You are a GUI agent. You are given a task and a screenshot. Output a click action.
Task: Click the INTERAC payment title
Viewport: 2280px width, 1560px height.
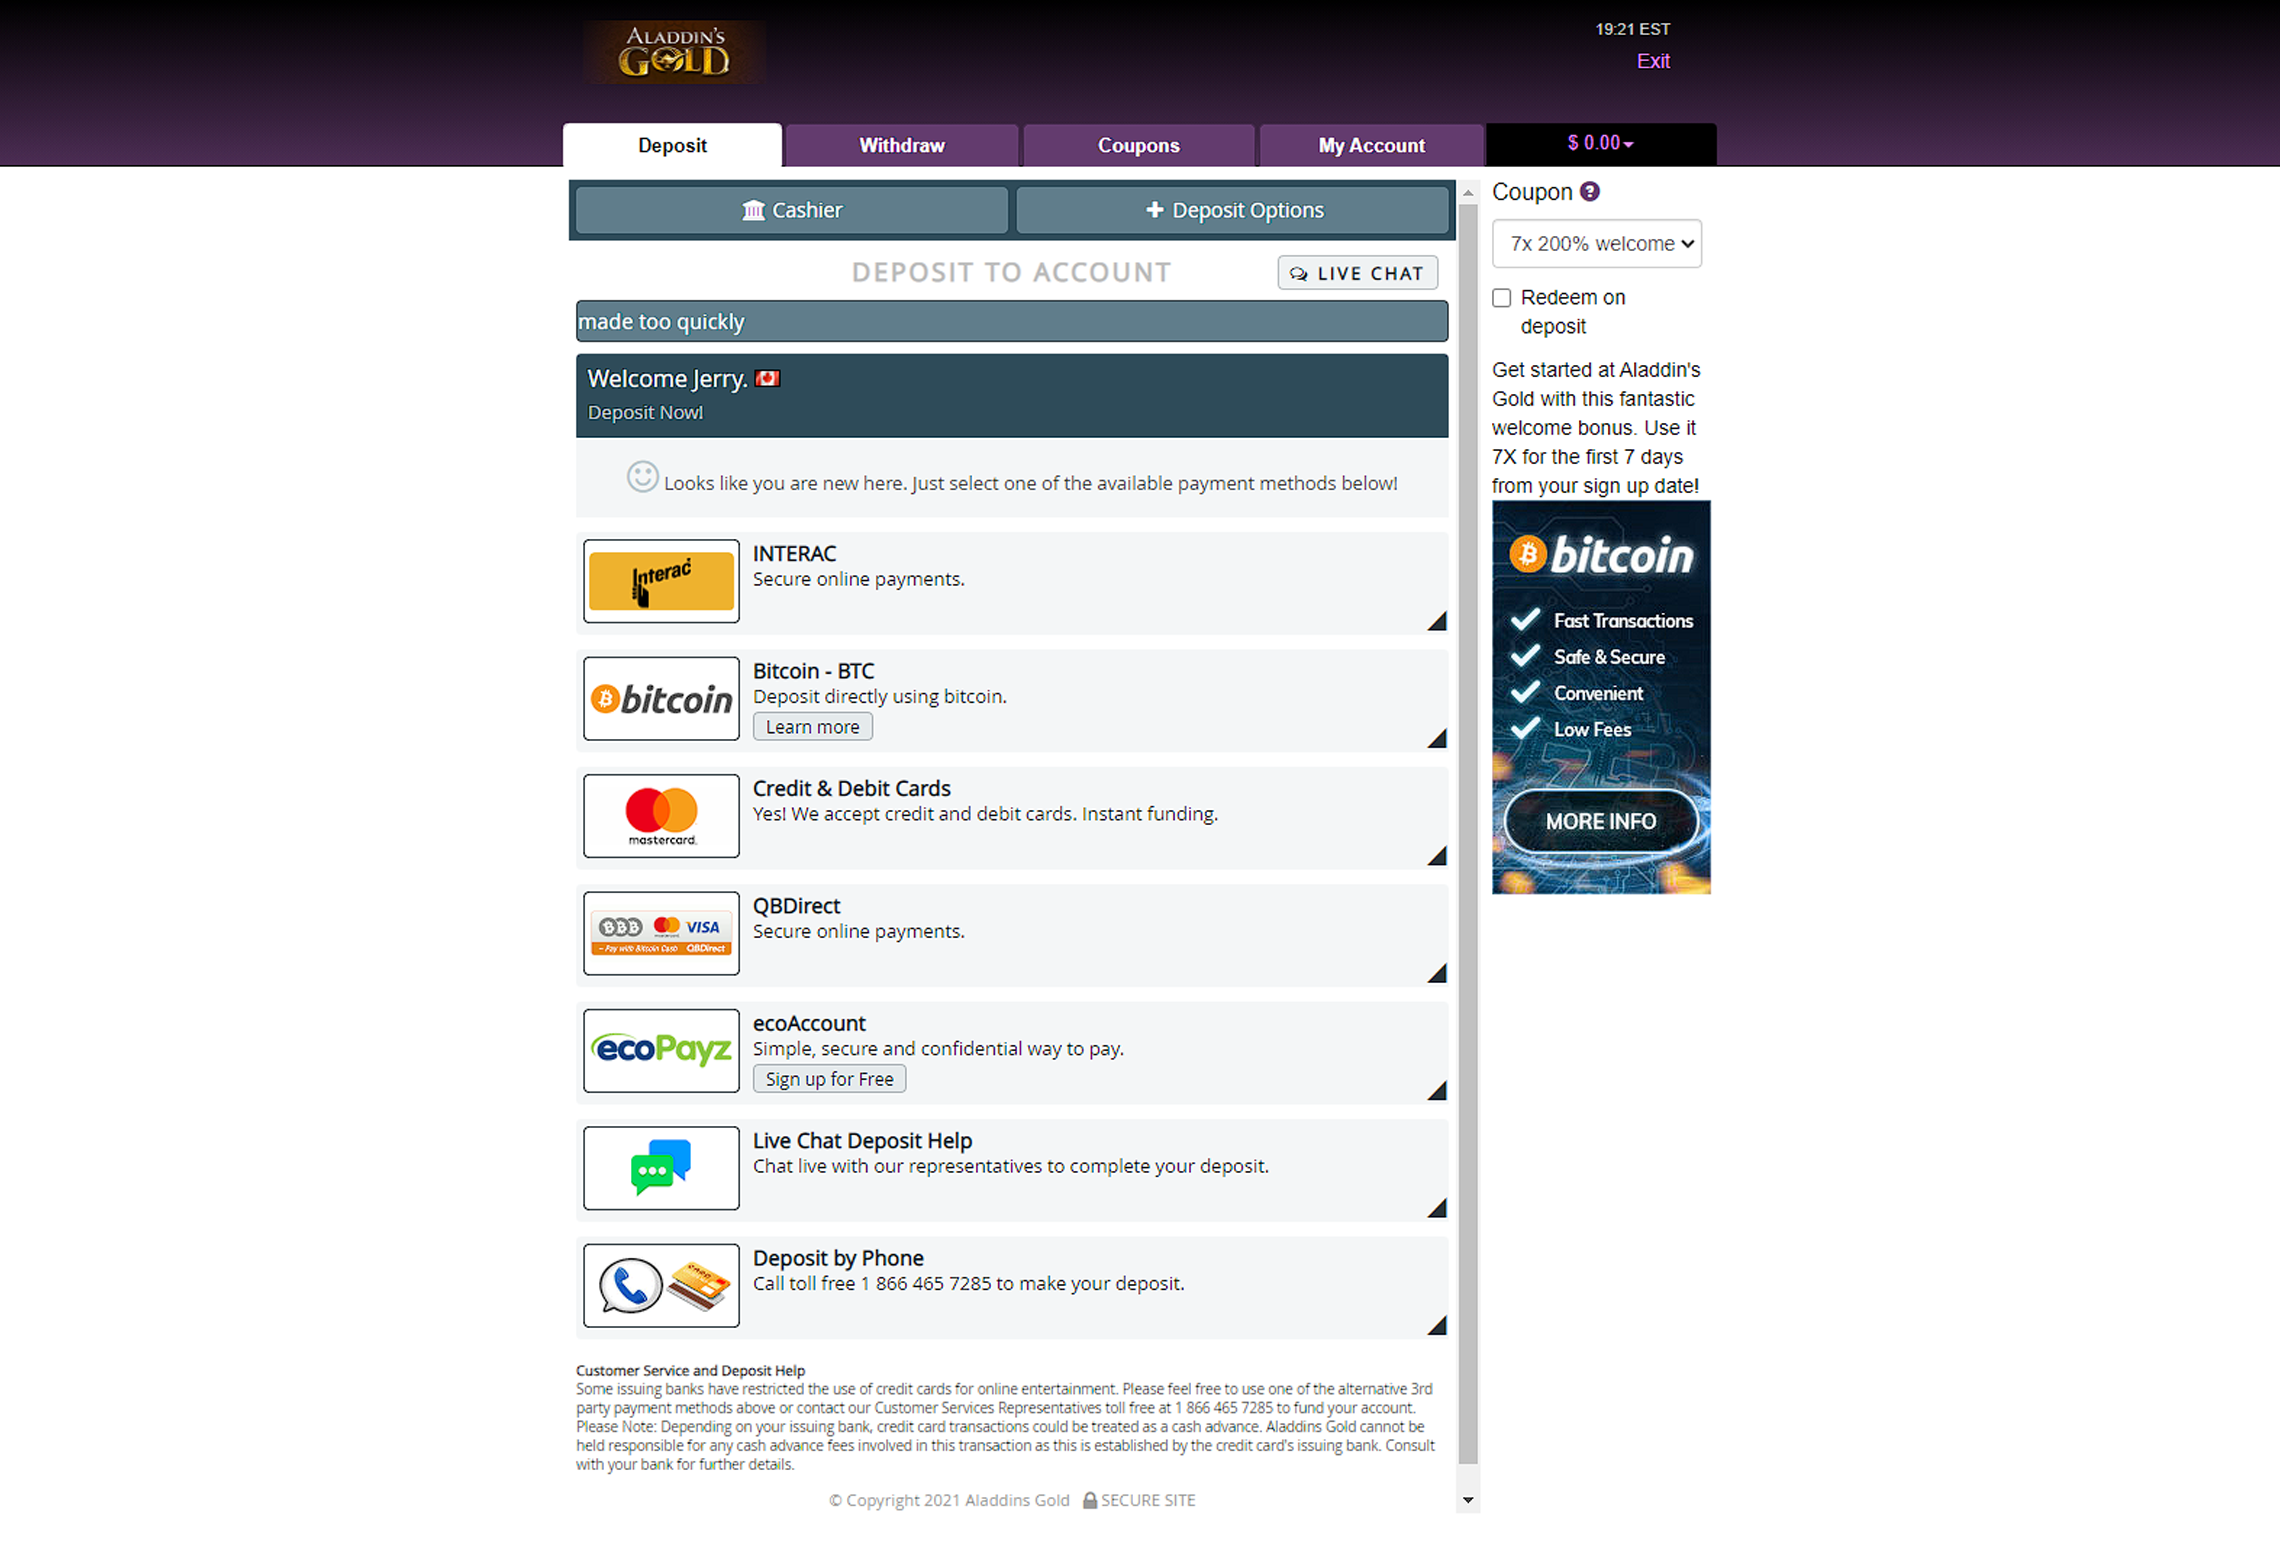click(x=794, y=554)
